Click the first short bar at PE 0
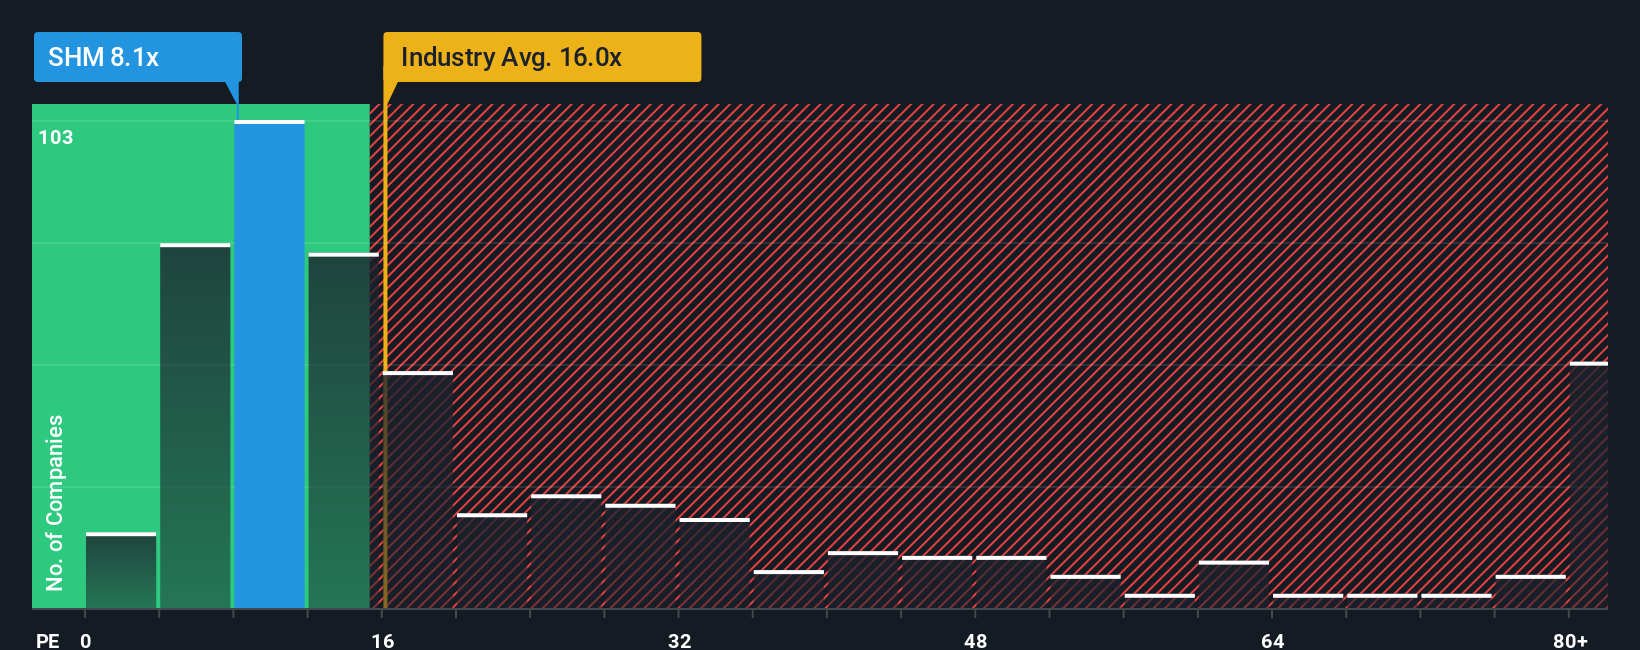The height and width of the screenshot is (650, 1640). click(x=121, y=570)
